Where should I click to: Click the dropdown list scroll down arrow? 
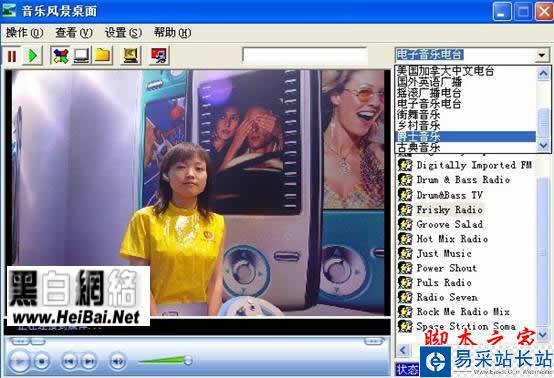543,145
